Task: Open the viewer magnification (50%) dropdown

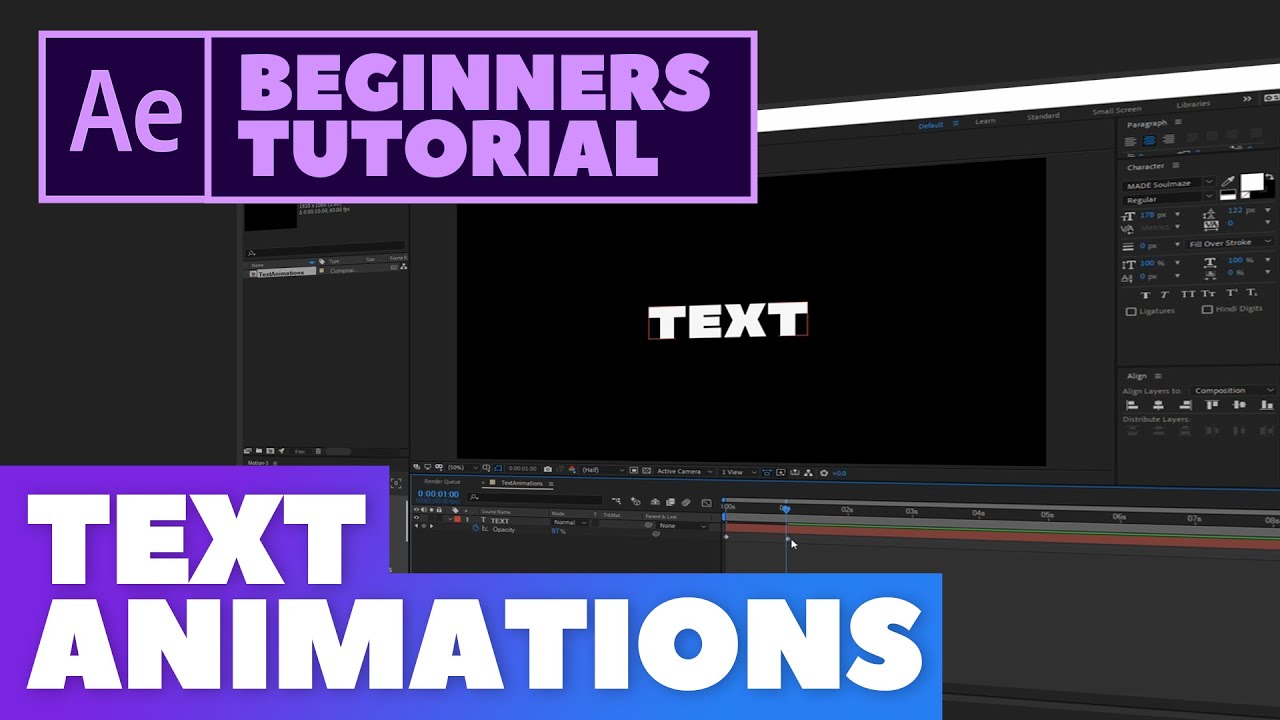Action: point(463,468)
